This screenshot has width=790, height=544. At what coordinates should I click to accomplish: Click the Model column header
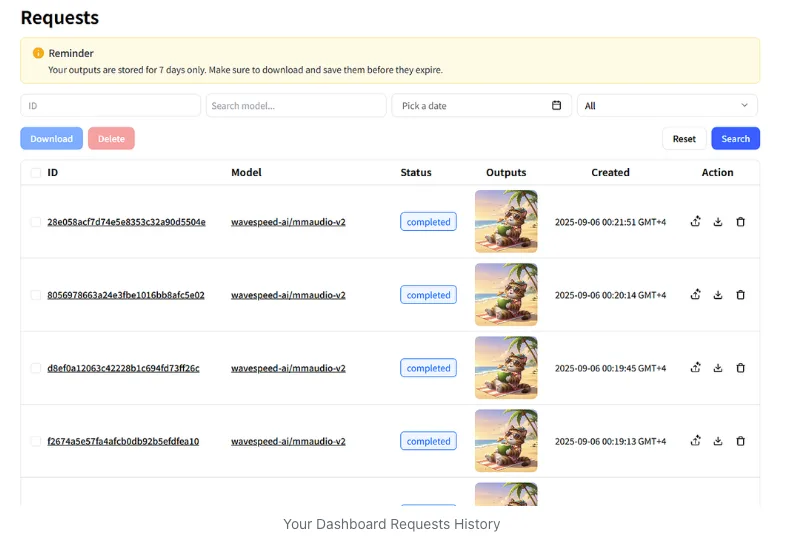[x=246, y=172]
